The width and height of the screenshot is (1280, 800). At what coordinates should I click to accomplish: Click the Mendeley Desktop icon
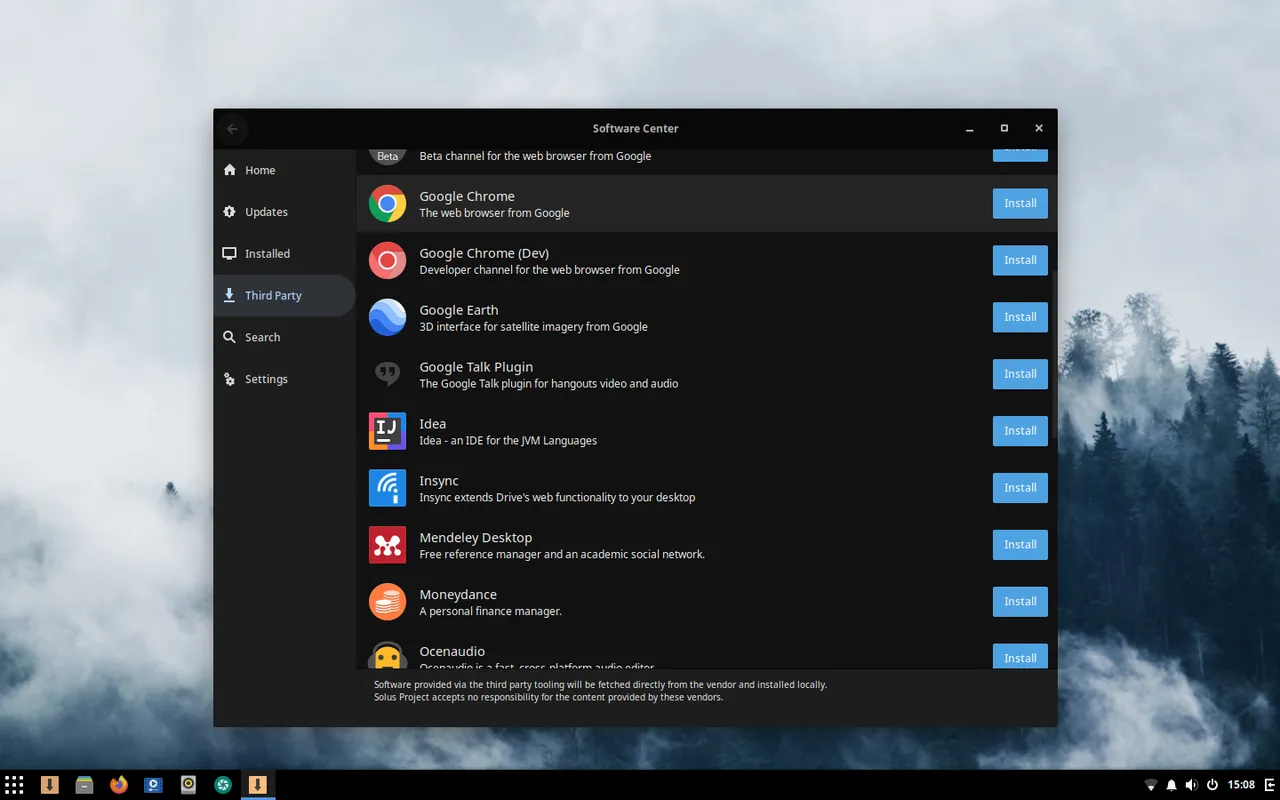click(387, 545)
